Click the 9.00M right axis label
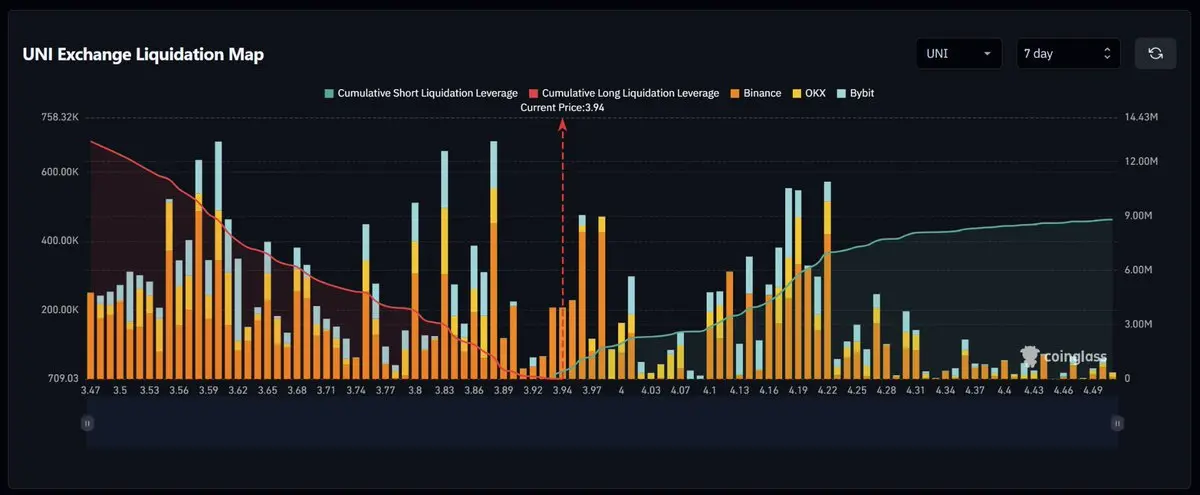Viewport: 1200px width, 495px height. click(x=1139, y=216)
